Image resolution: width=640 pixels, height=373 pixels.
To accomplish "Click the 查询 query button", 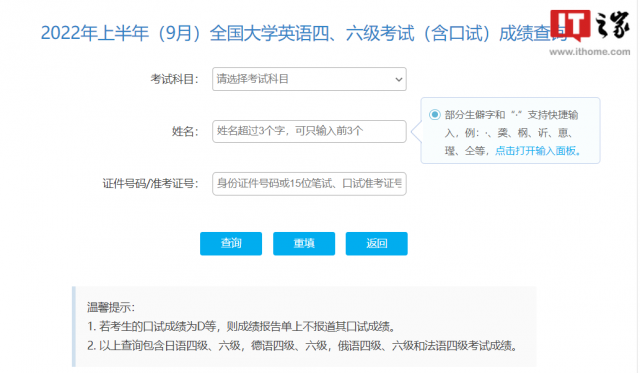I will coord(231,244).
